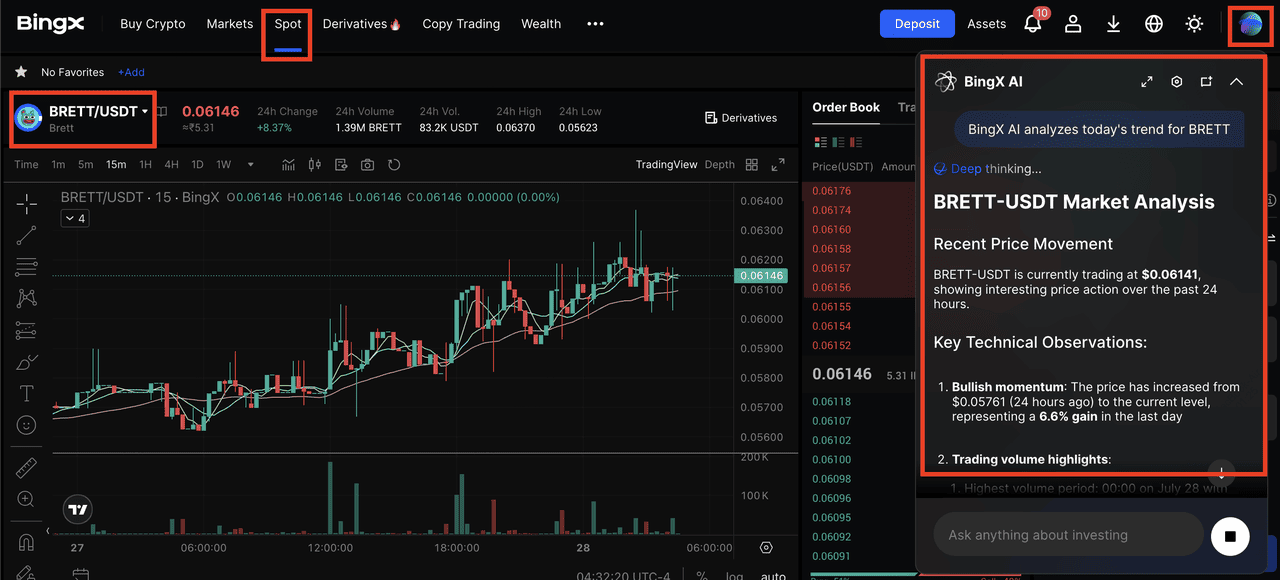Expand the chart to fullscreen
Viewport: 1280px width, 580px height.
point(777,165)
